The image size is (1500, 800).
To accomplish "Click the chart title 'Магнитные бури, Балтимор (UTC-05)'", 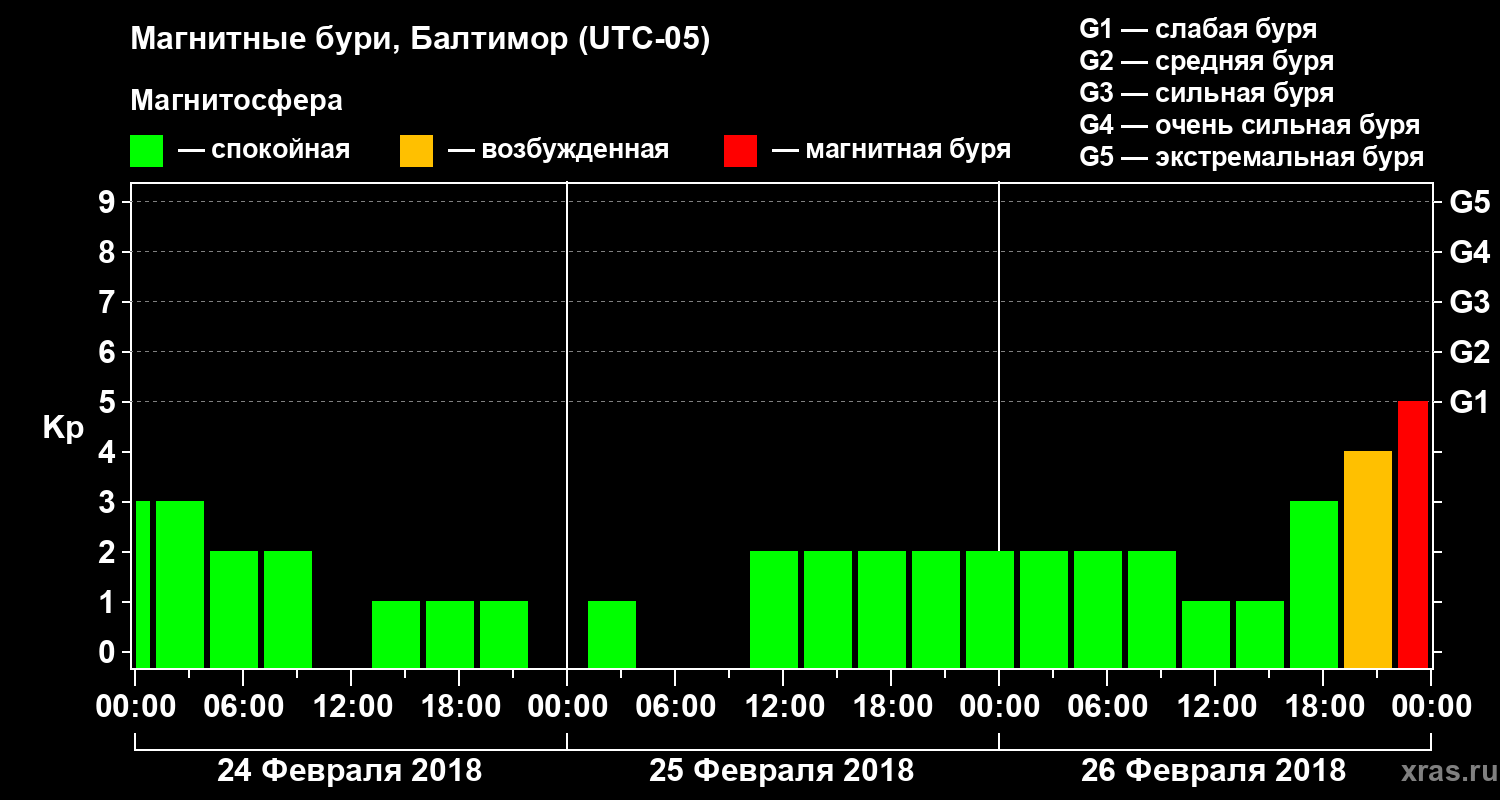I will point(420,41).
